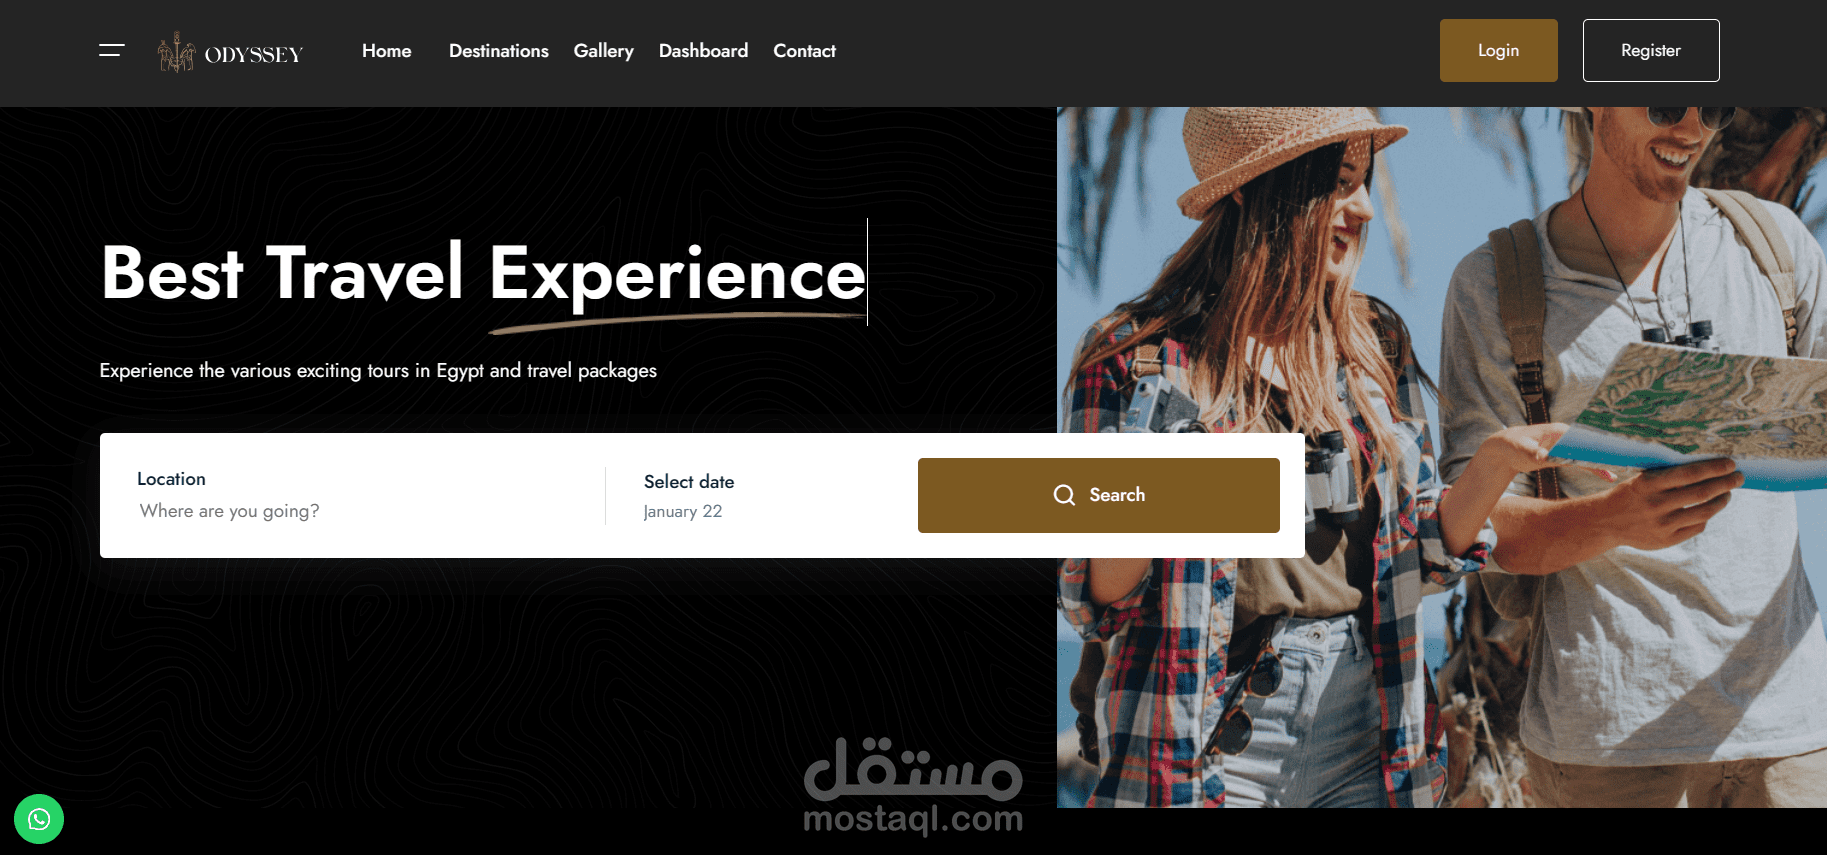Select the Contact menu item

(x=804, y=51)
